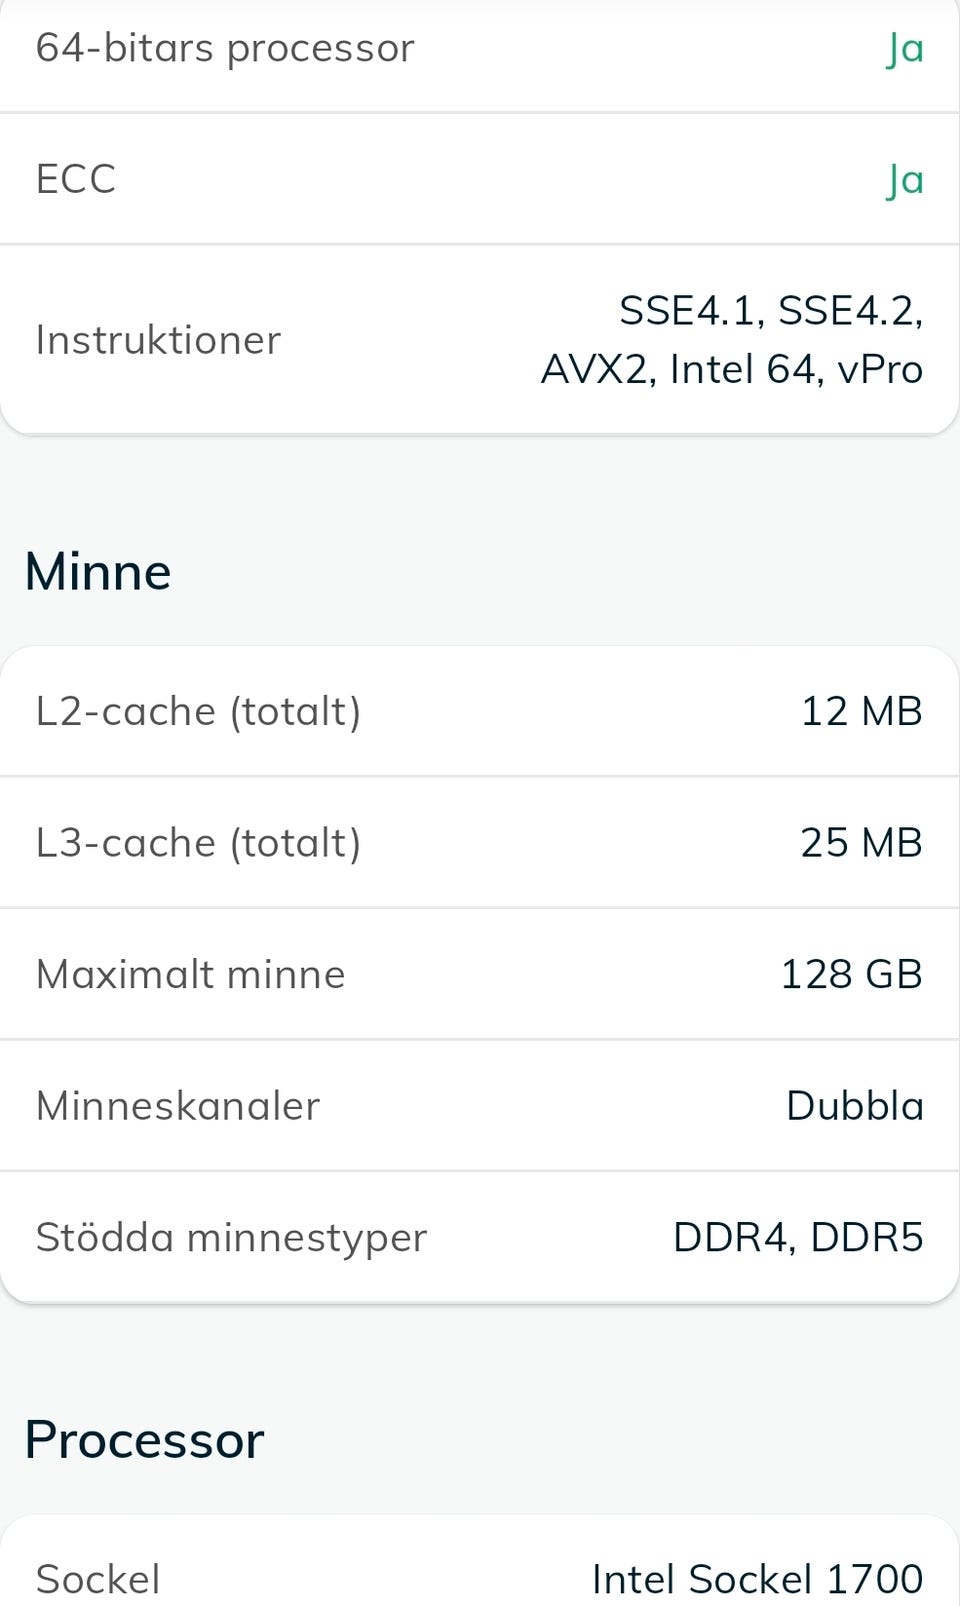Click the DDR4, DDR5 value
The image size is (960, 1606).
[x=798, y=1237]
